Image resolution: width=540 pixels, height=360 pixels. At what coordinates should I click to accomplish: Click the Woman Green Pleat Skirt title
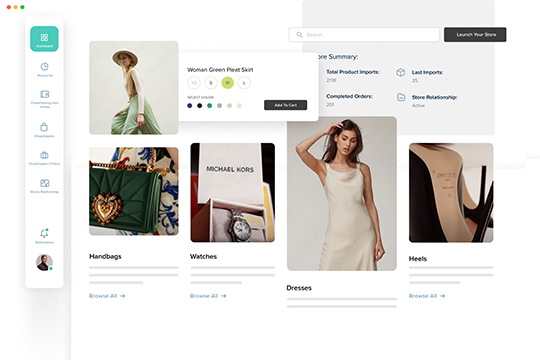click(220, 70)
